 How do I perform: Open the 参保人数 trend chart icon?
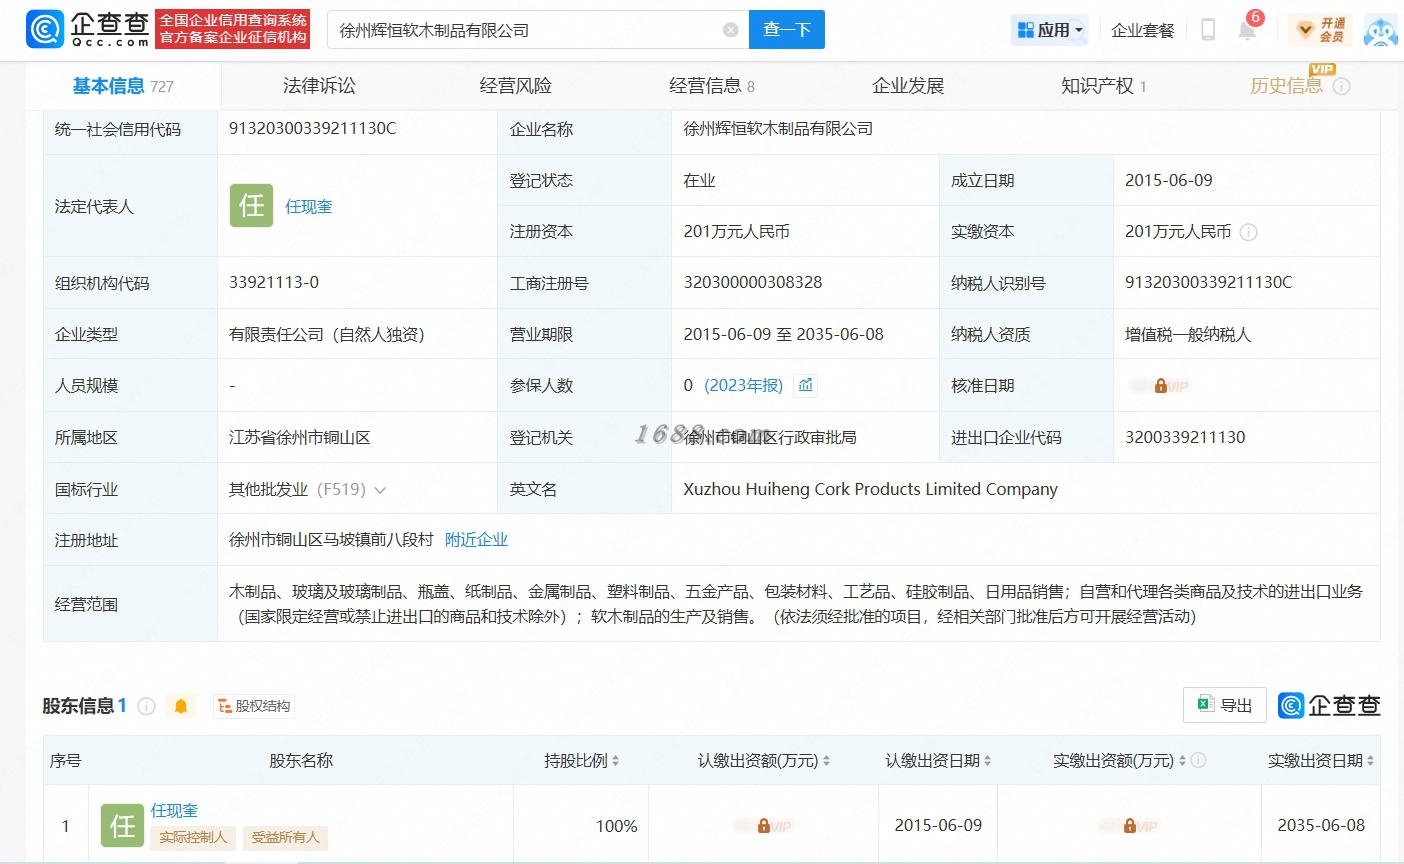tap(805, 385)
